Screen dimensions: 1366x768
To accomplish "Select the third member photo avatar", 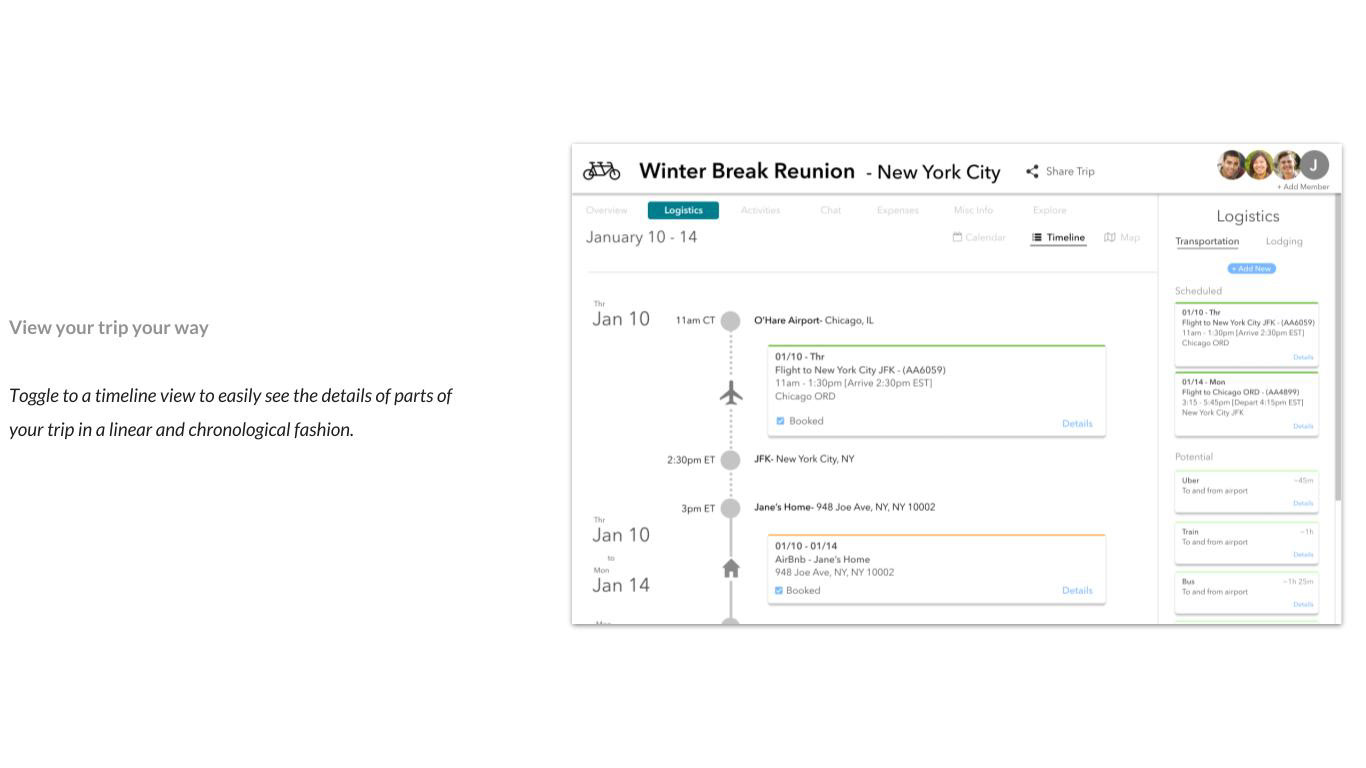I will pyautogui.click(x=1287, y=165).
